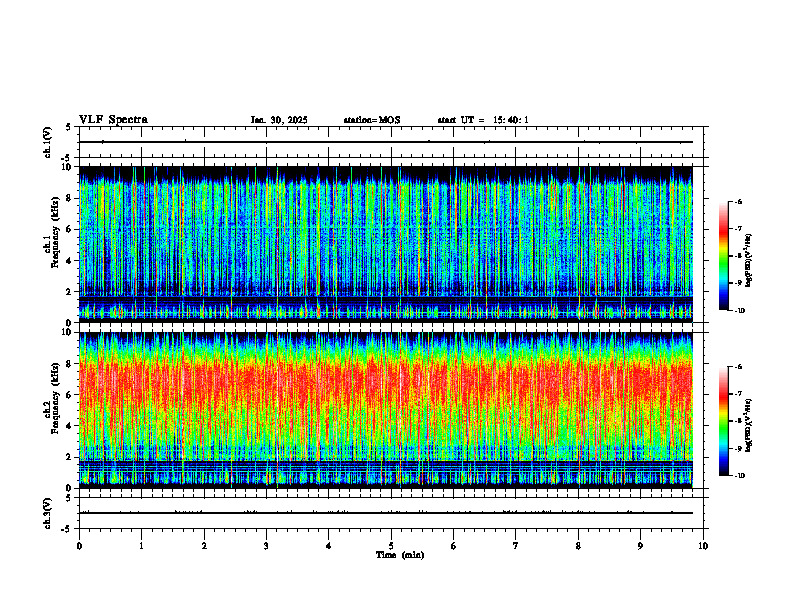The width and height of the screenshot is (792, 612).
Task: Click the ch.2 colorbar "-10" tick value
Action: click(740, 476)
